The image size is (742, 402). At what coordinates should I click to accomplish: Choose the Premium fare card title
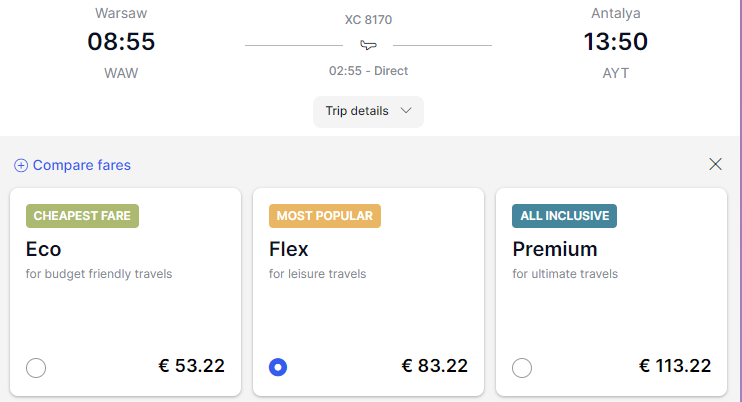tap(555, 249)
